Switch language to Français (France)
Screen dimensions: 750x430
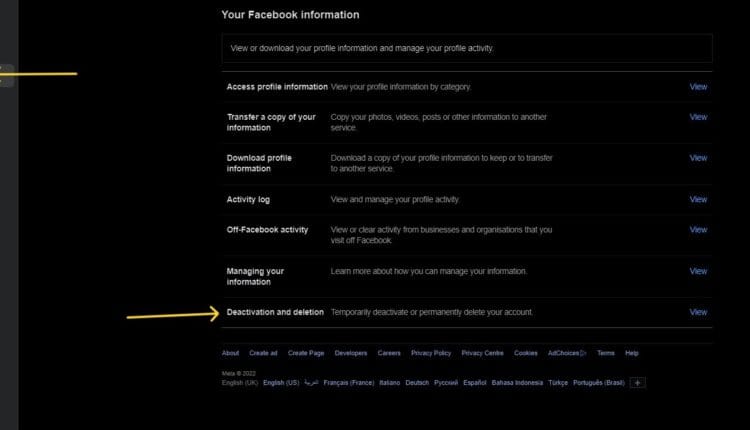(x=350, y=383)
